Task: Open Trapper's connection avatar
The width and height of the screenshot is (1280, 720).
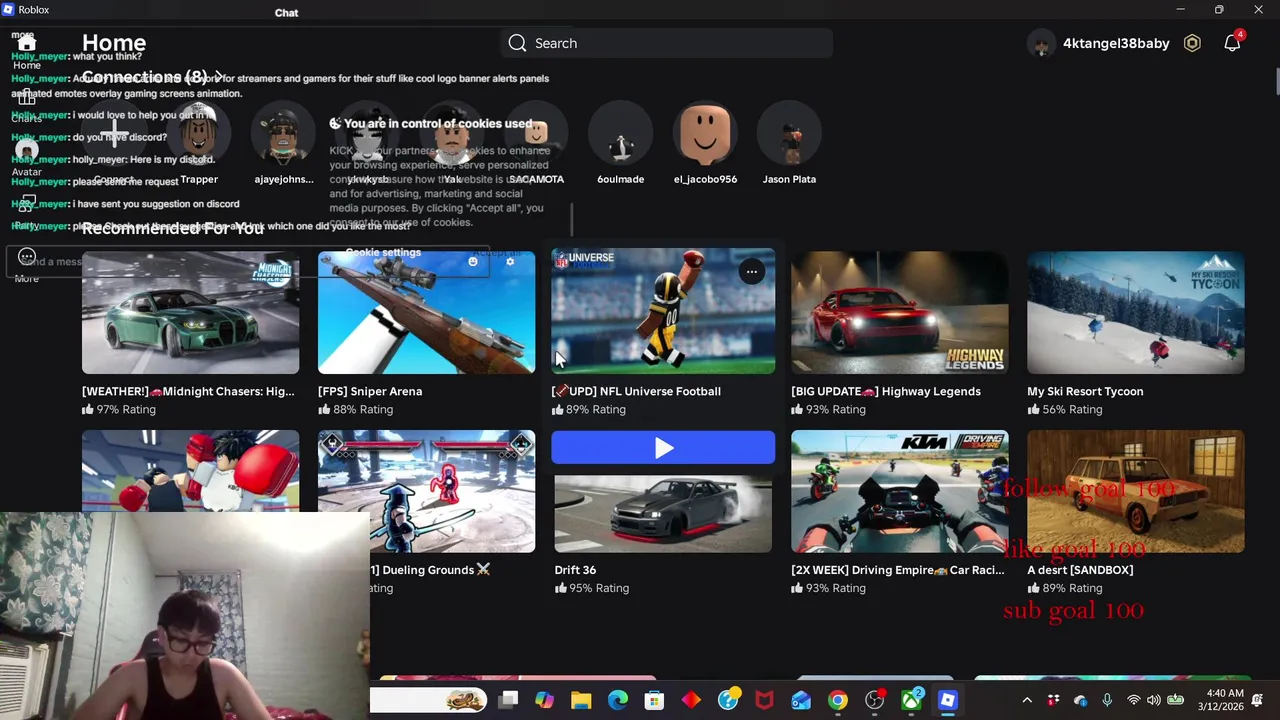Action: coord(199,133)
